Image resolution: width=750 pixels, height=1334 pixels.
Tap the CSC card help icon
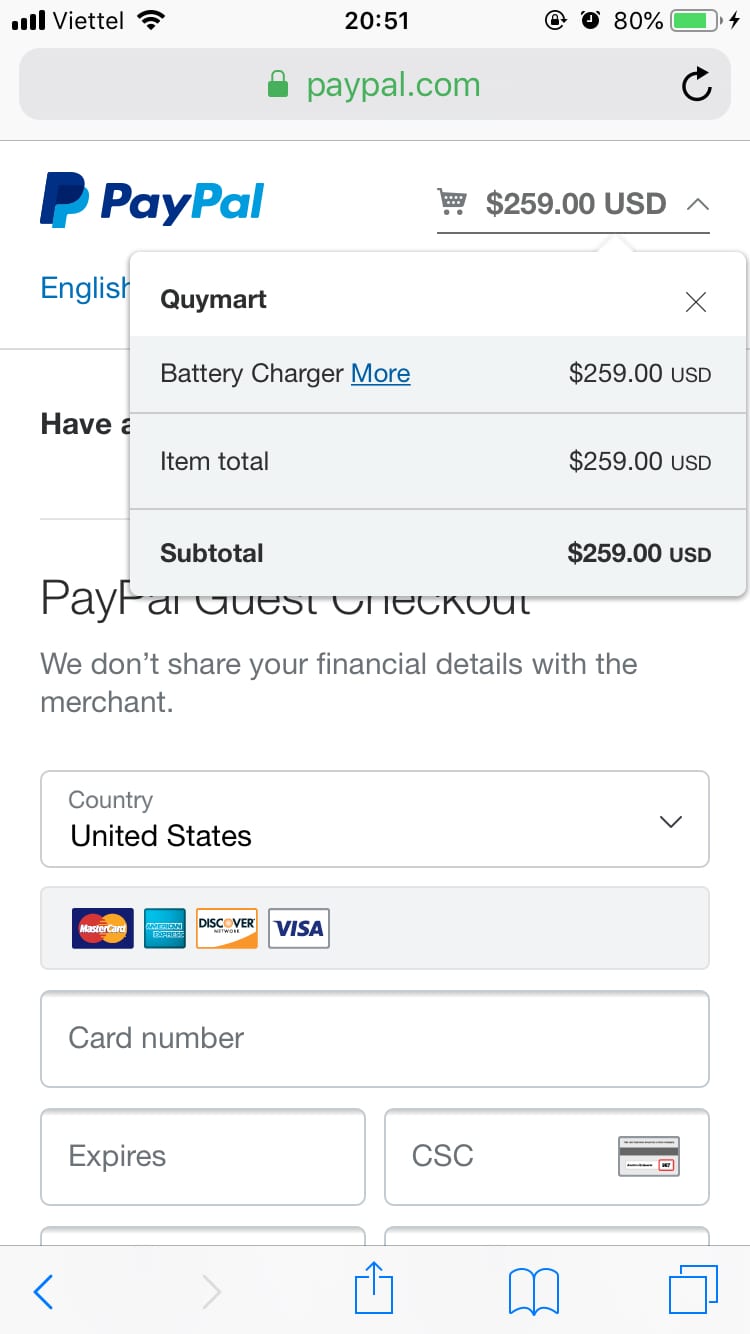(x=648, y=1156)
